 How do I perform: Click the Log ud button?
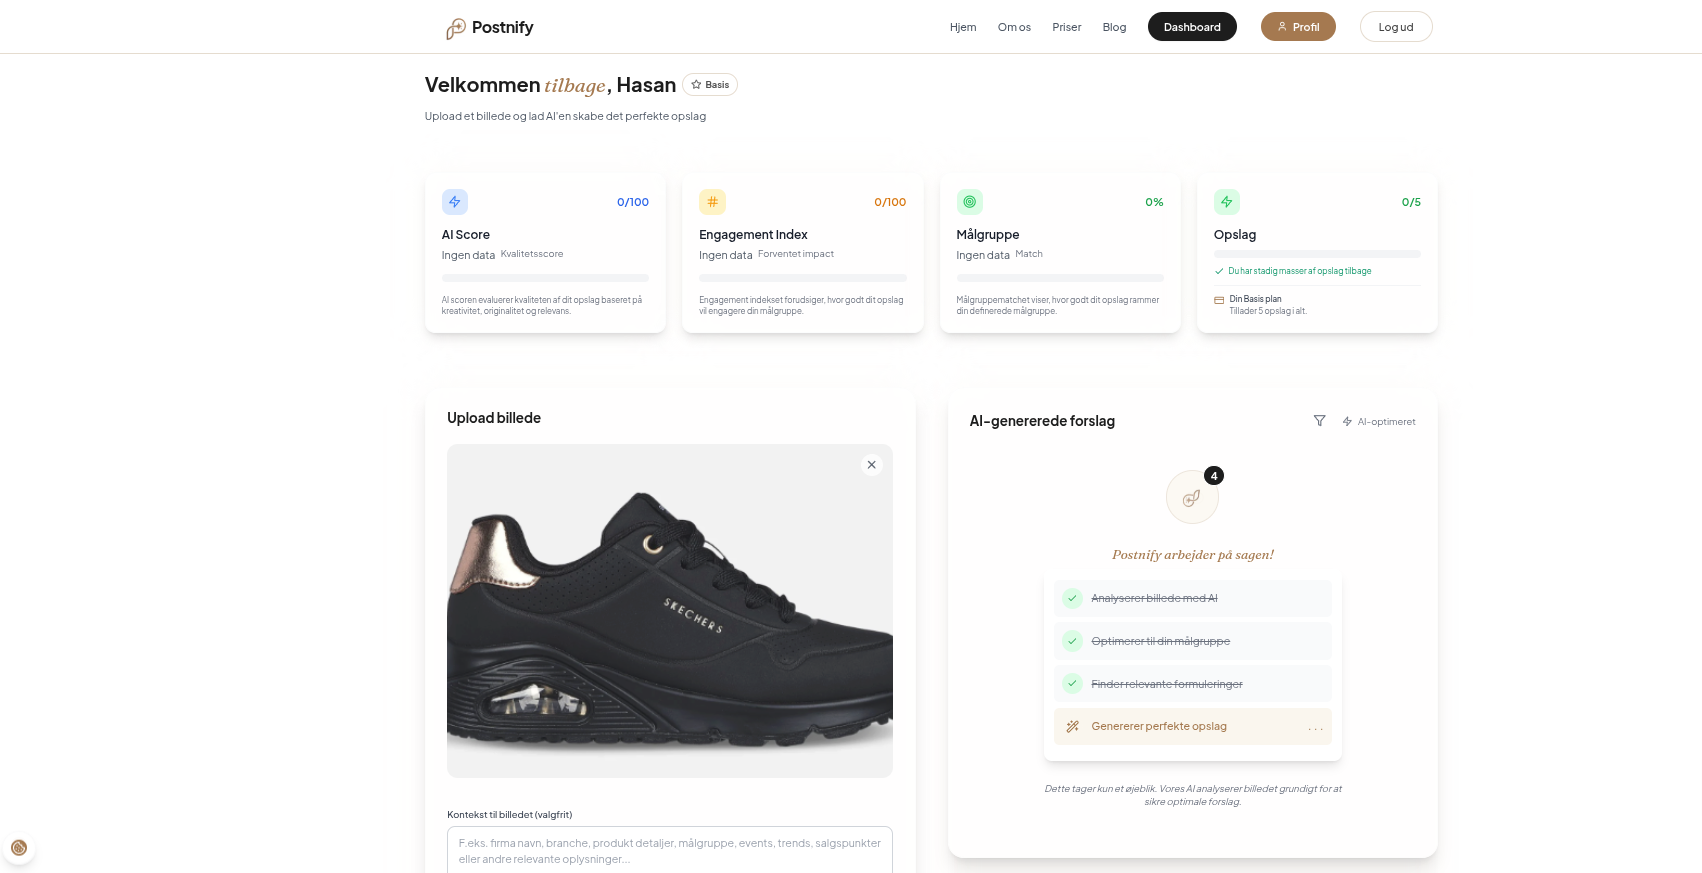coord(1396,27)
